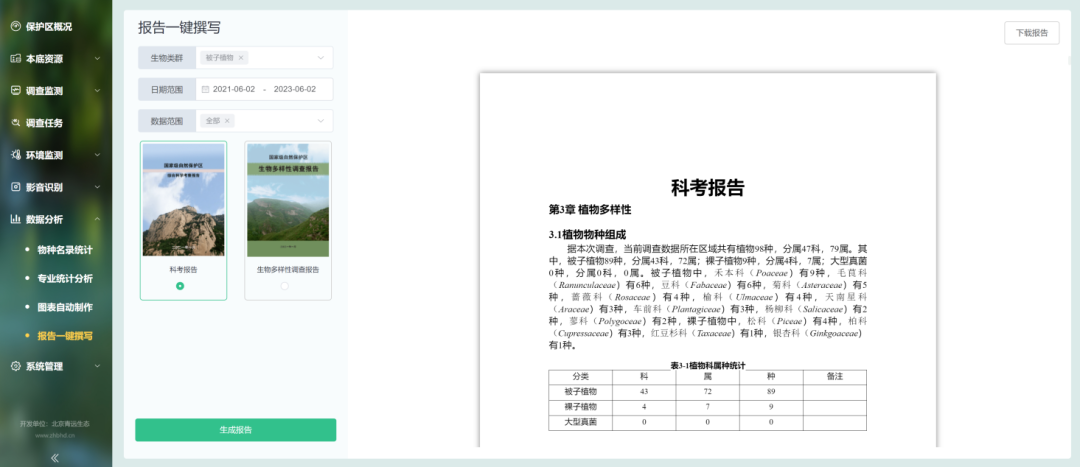This screenshot has width=1080, height=467.
Task: Click the 日期范围 field label
Action: pyautogui.click(x=167, y=90)
